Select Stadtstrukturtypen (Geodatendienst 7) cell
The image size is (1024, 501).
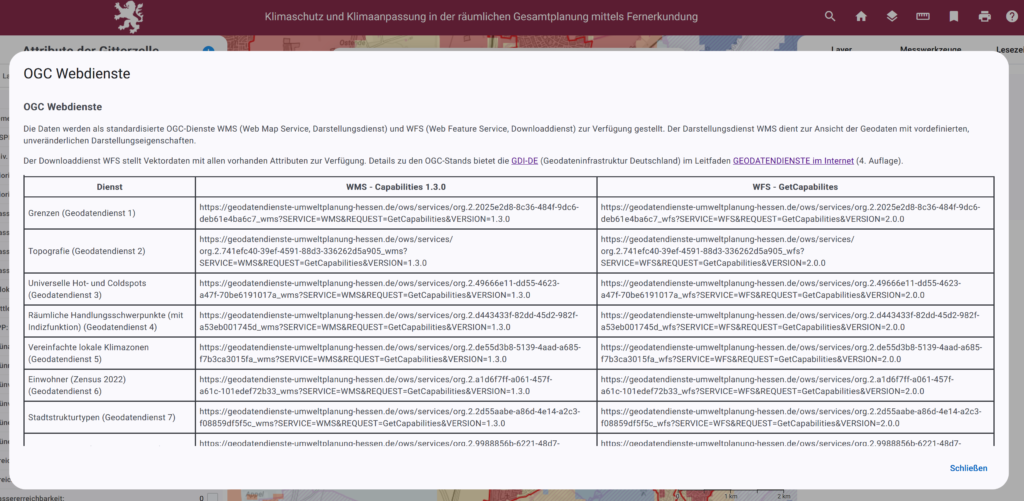click(110, 417)
